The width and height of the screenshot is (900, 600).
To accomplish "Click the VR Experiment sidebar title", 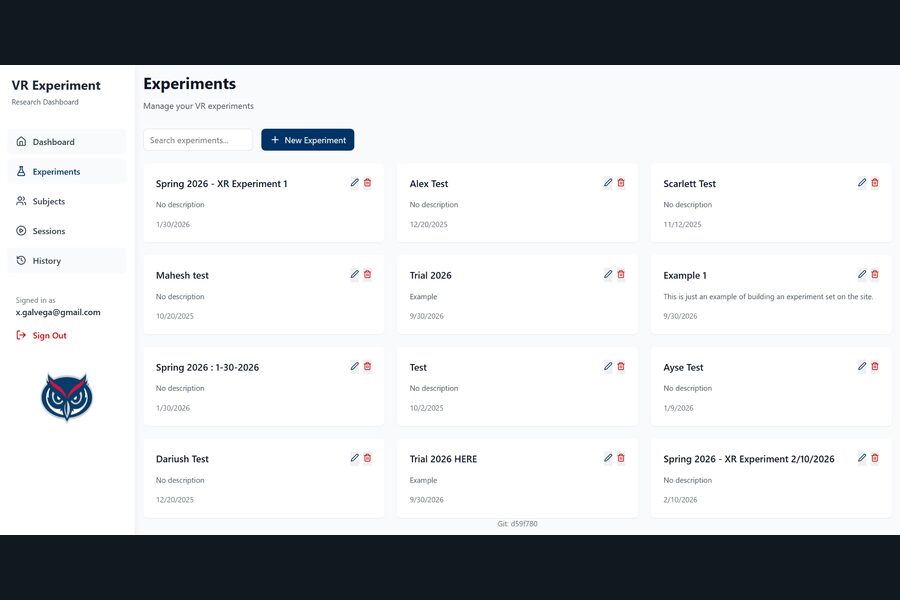I will click(x=56, y=86).
